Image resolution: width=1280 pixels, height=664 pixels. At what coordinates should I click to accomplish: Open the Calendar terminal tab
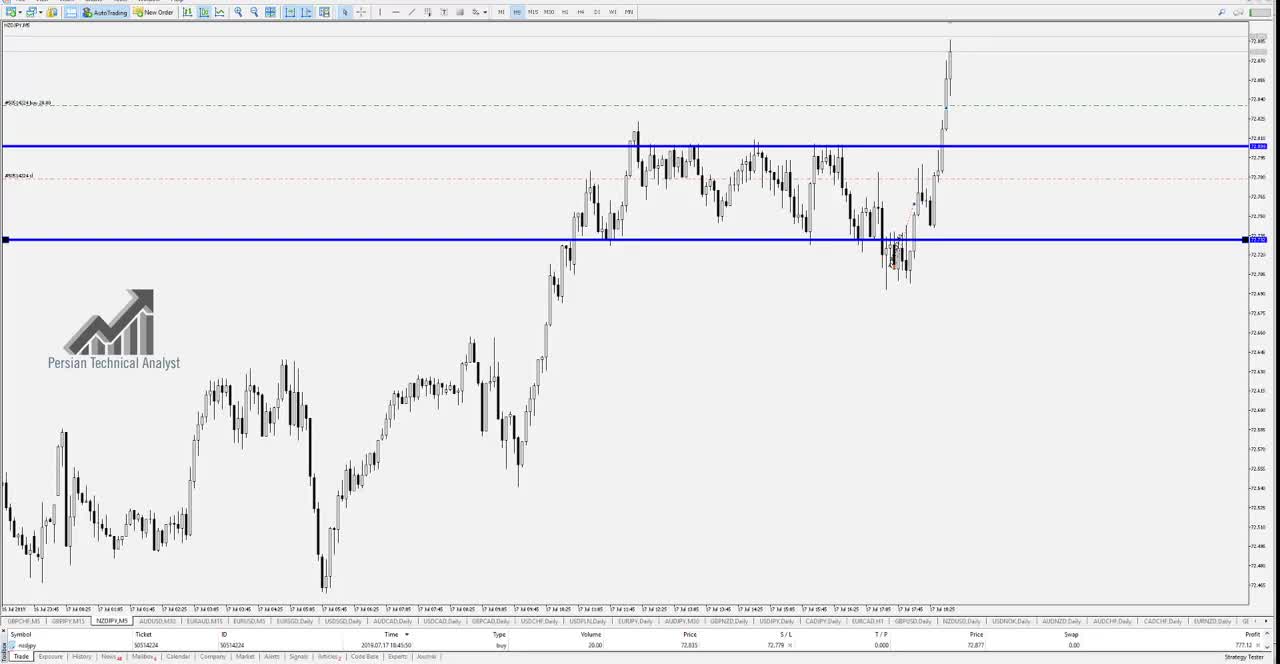(x=178, y=656)
